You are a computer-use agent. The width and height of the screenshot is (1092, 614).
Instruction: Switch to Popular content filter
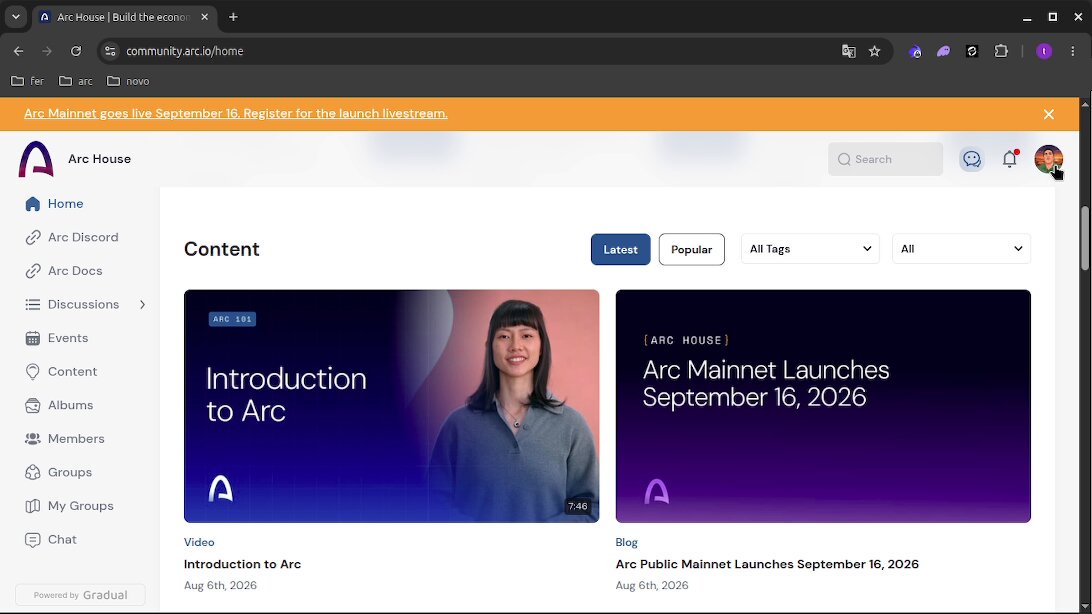click(692, 249)
